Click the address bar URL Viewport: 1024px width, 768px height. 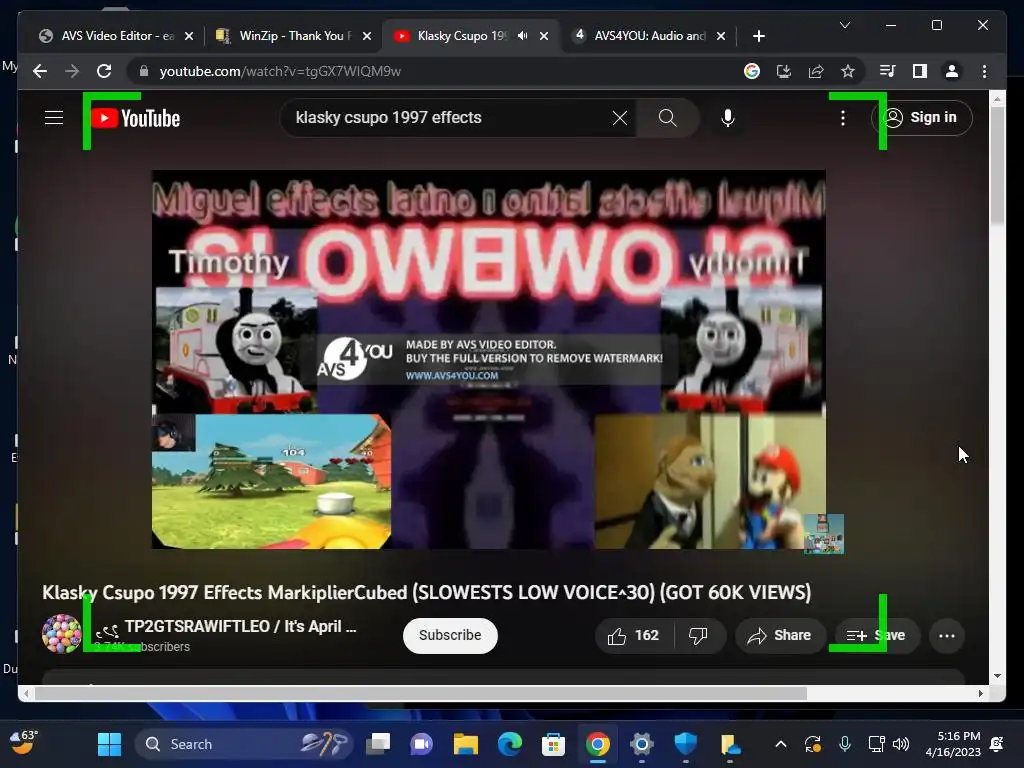coord(280,71)
